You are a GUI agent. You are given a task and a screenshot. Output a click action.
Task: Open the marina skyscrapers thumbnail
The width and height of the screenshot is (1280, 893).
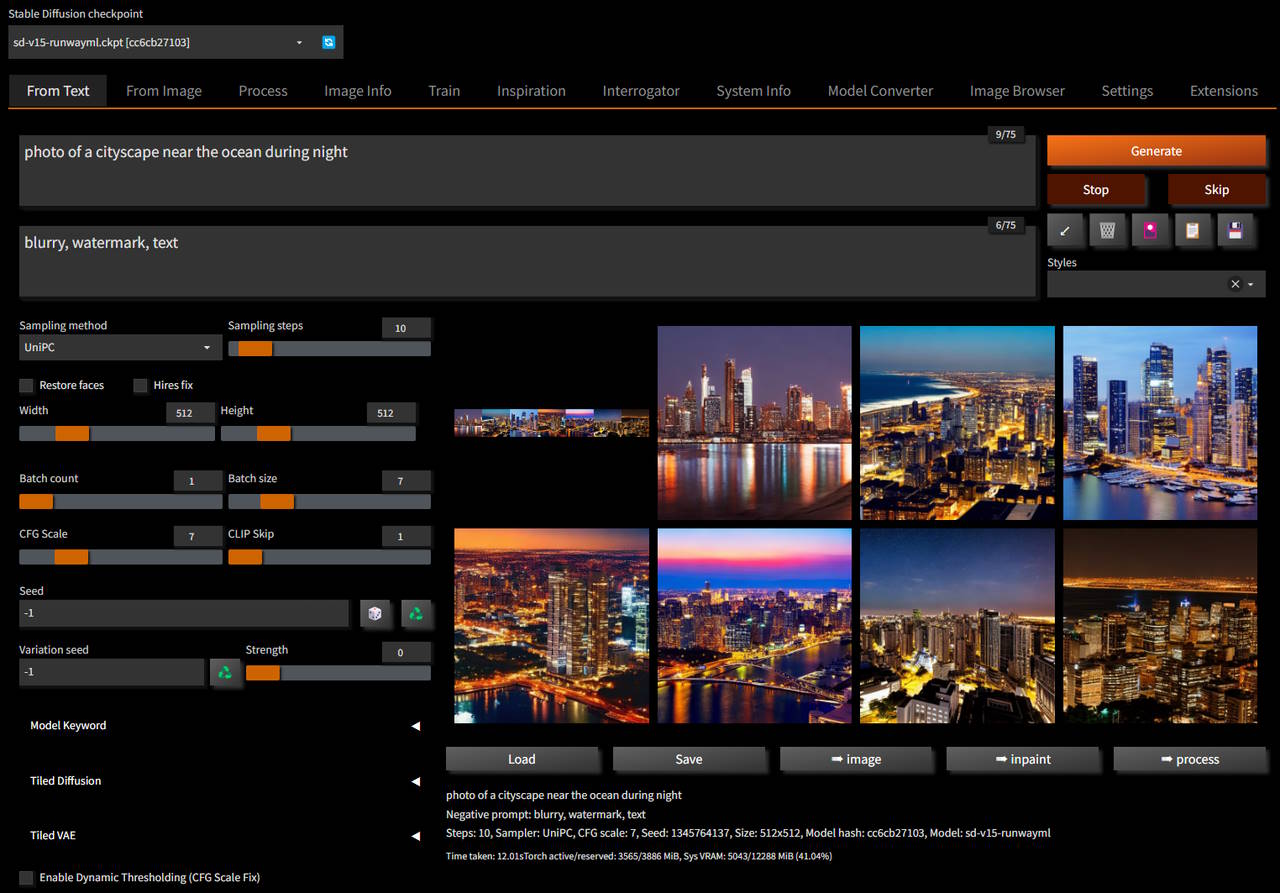[1160, 423]
